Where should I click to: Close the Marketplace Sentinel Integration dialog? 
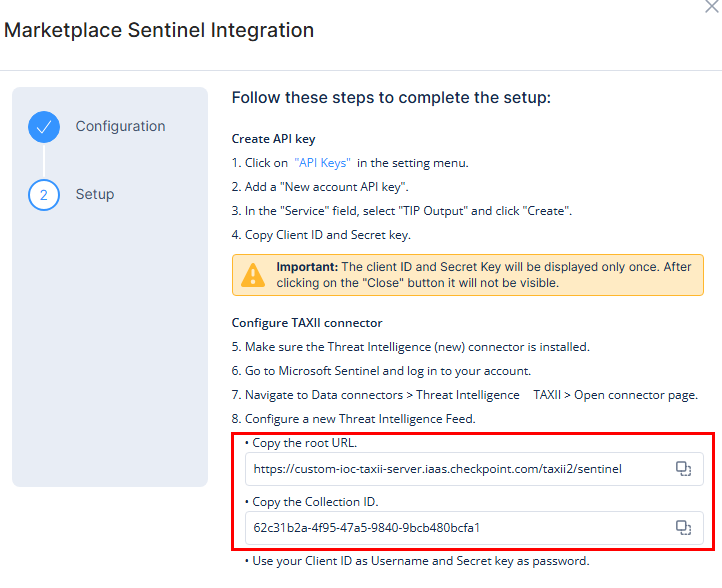pos(712,6)
